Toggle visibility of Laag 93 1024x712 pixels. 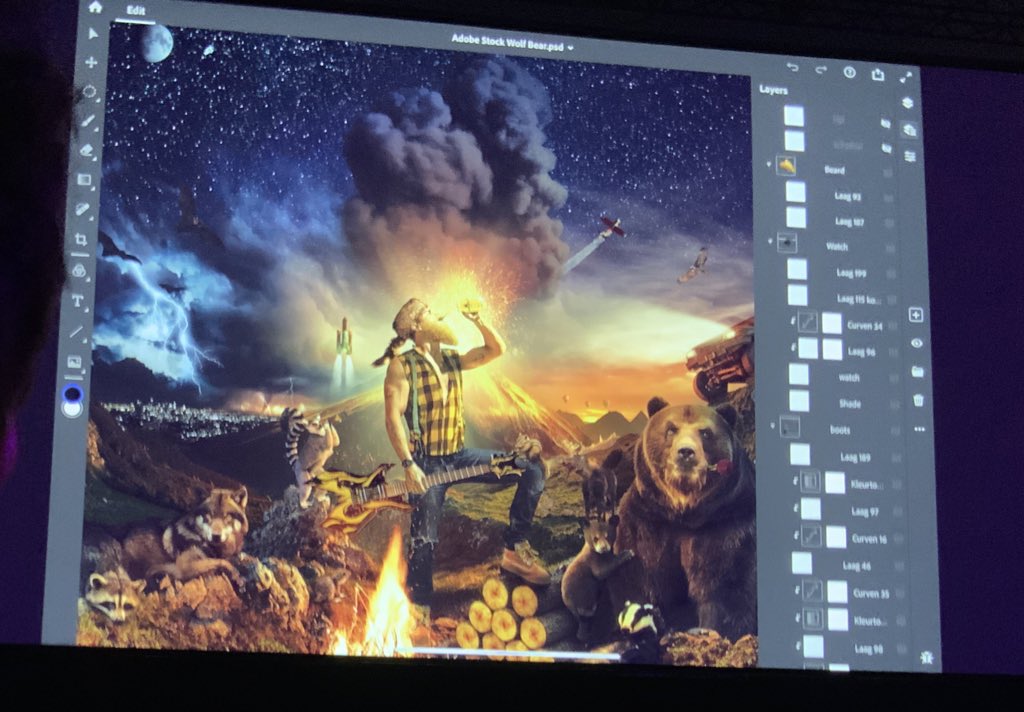888,198
